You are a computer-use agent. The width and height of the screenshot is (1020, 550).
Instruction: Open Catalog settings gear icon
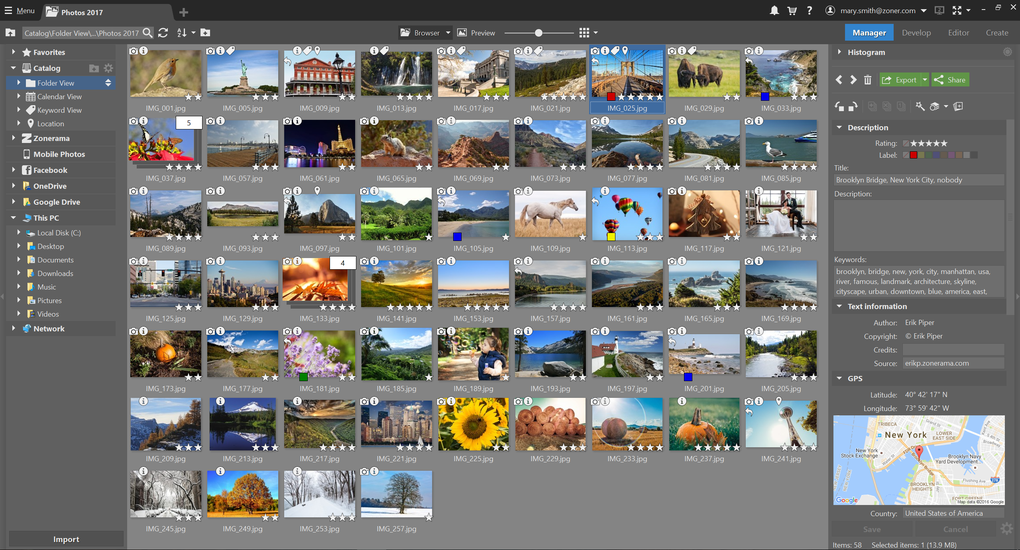[109, 68]
